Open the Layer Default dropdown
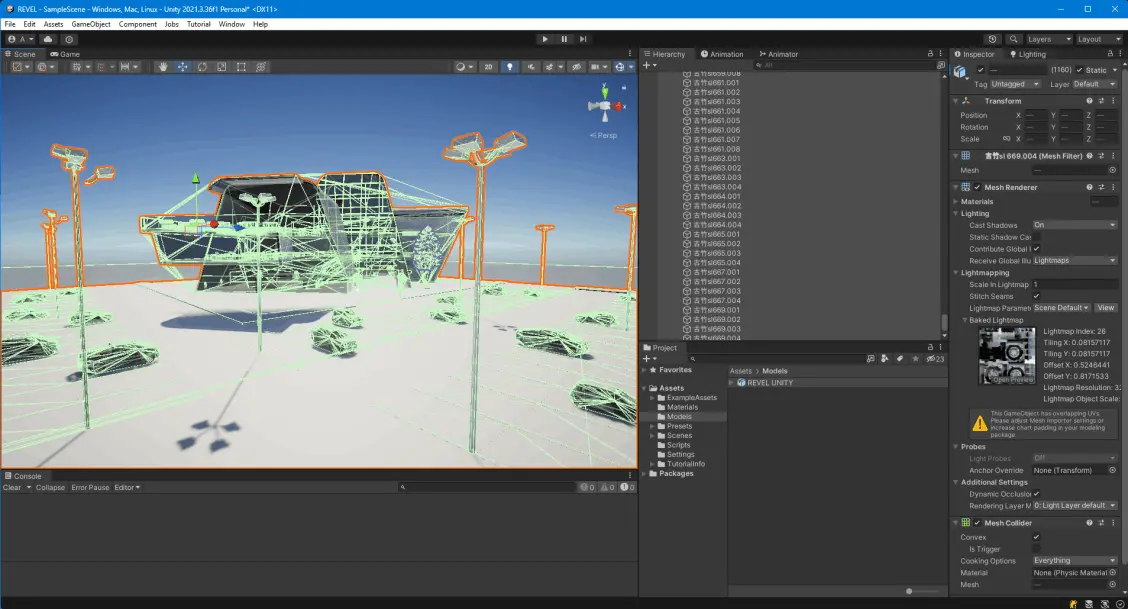 [1094, 84]
